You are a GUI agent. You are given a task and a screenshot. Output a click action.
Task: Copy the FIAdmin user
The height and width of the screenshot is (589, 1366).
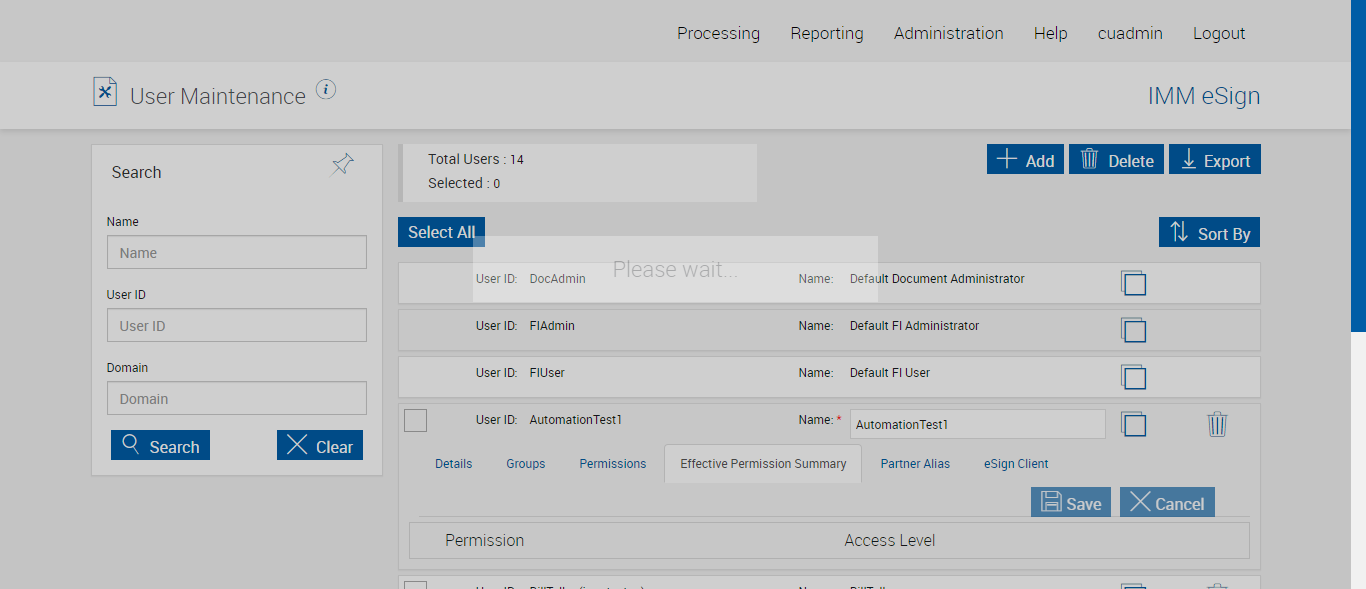(x=1133, y=330)
